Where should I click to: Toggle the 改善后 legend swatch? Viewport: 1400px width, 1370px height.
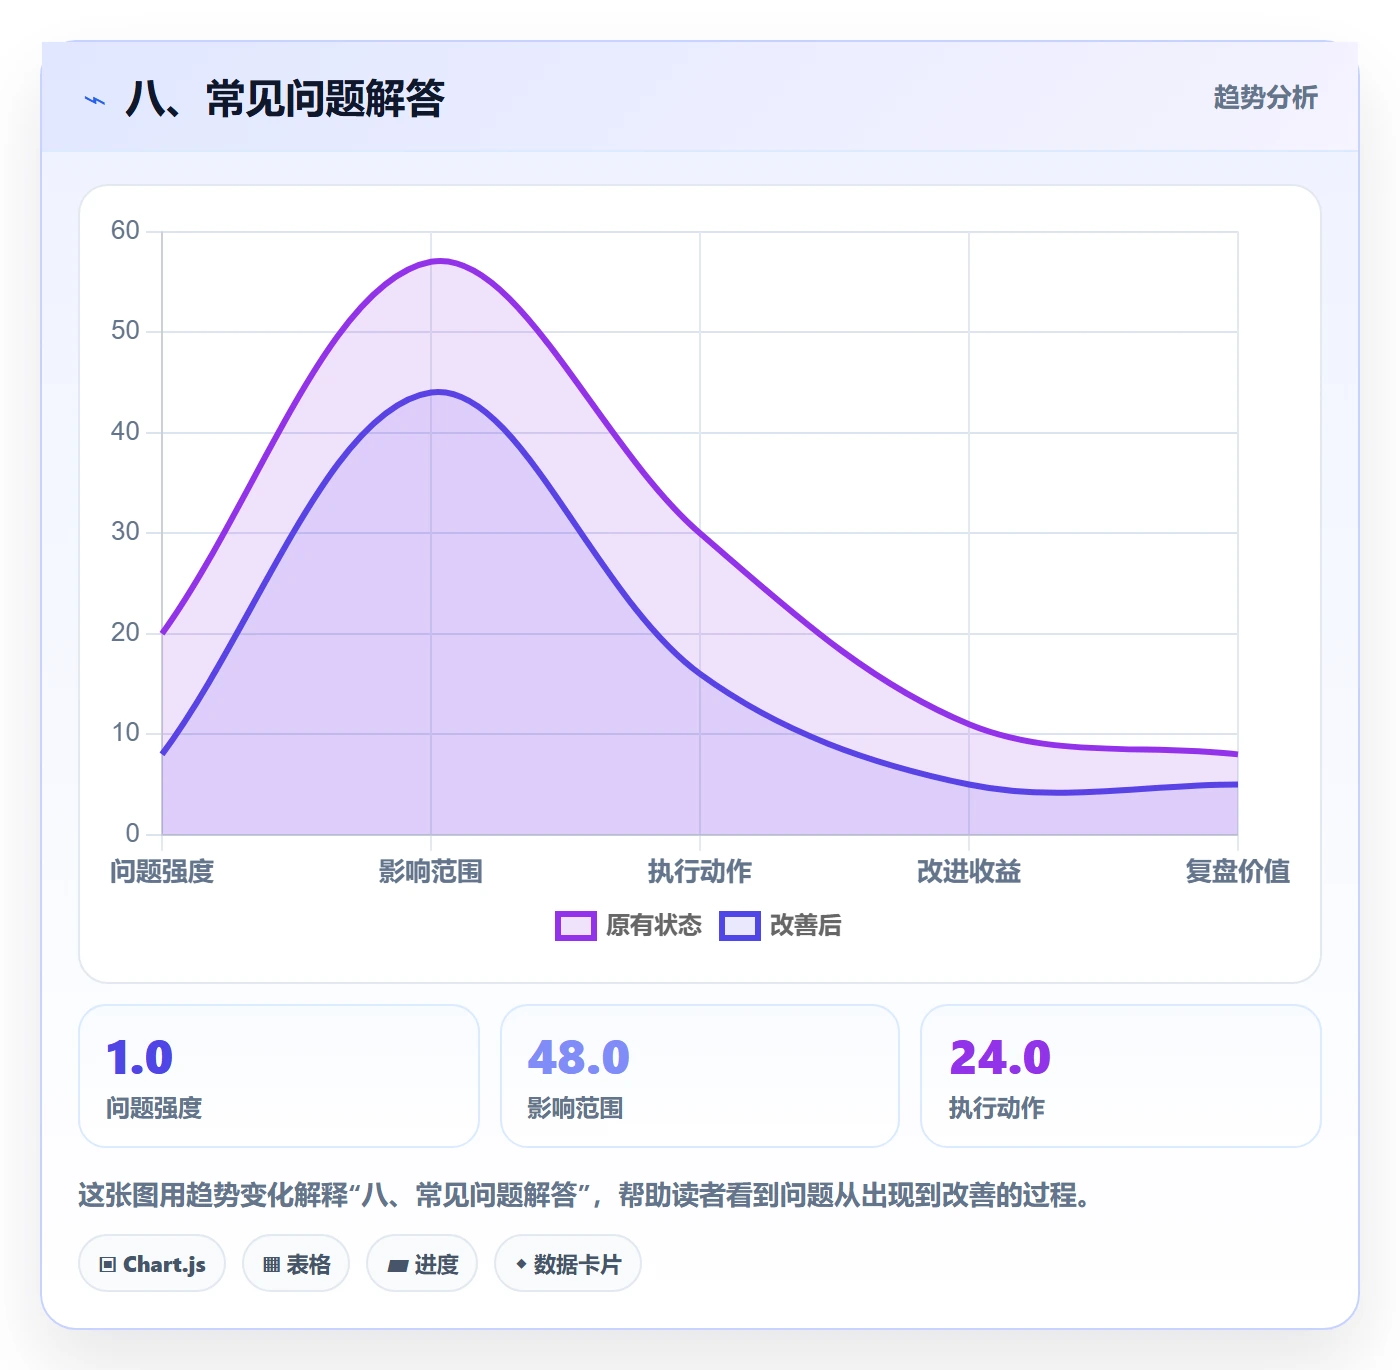pyautogui.click(x=740, y=926)
